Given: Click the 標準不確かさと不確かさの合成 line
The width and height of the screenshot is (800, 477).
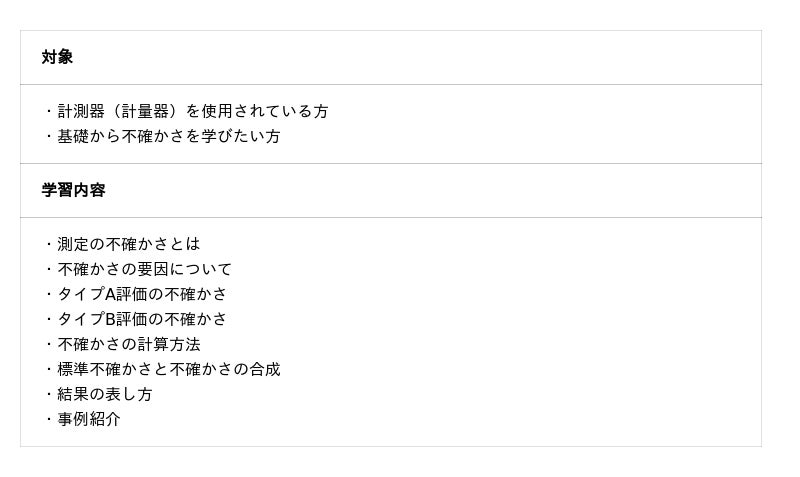Looking at the screenshot, I should 168,369.
